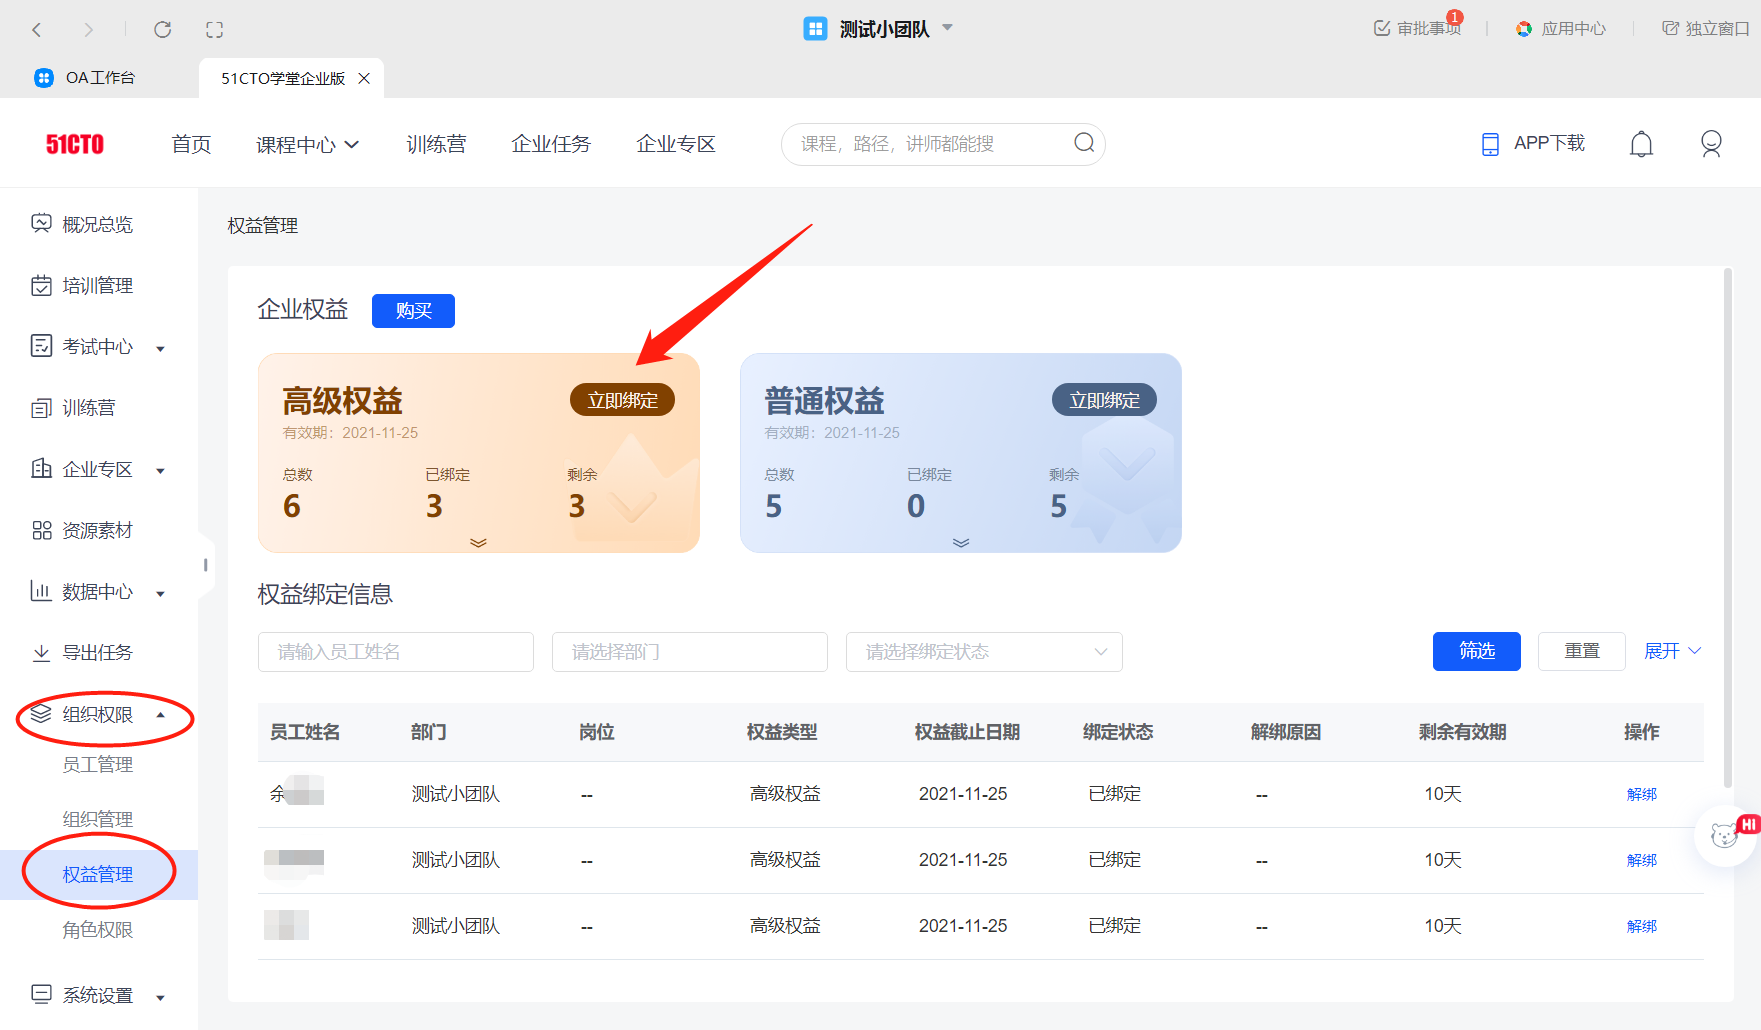Click the 重置 reset button
Image resolution: width=1761 pixels, height=1030 pixels.
click(1582, 651)
